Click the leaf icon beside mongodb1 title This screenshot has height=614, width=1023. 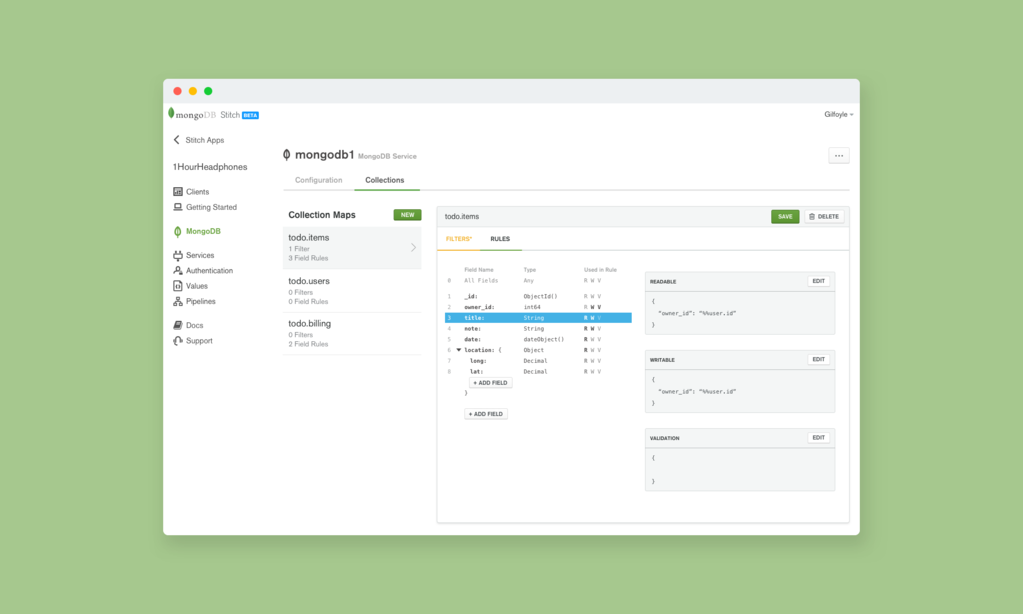tap(286, 155)
